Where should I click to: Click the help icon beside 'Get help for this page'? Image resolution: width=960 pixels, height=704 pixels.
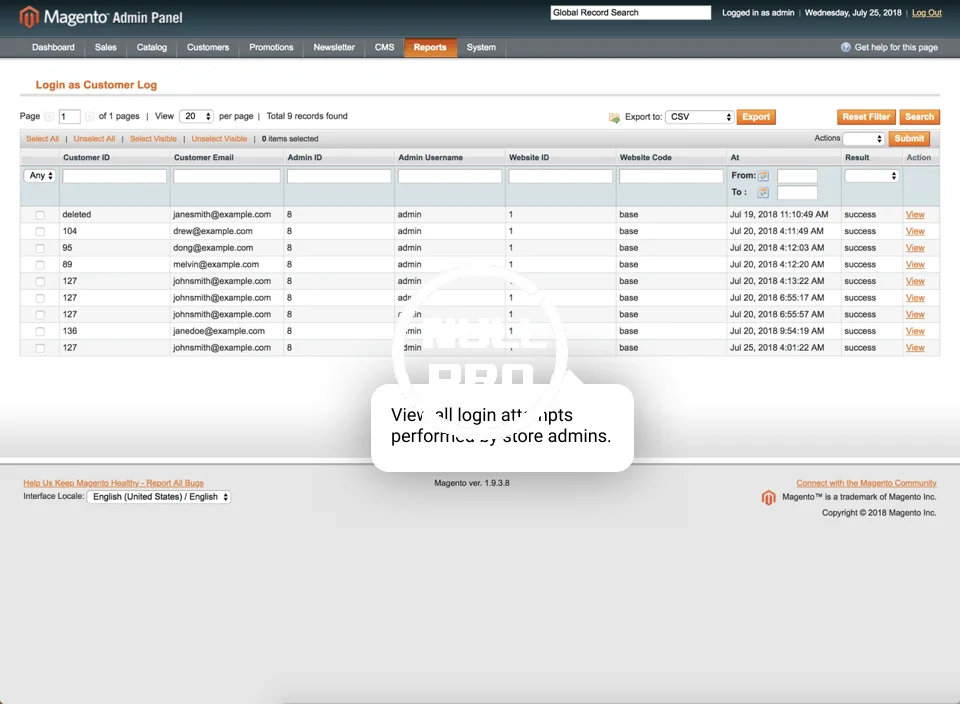[846, 47]
